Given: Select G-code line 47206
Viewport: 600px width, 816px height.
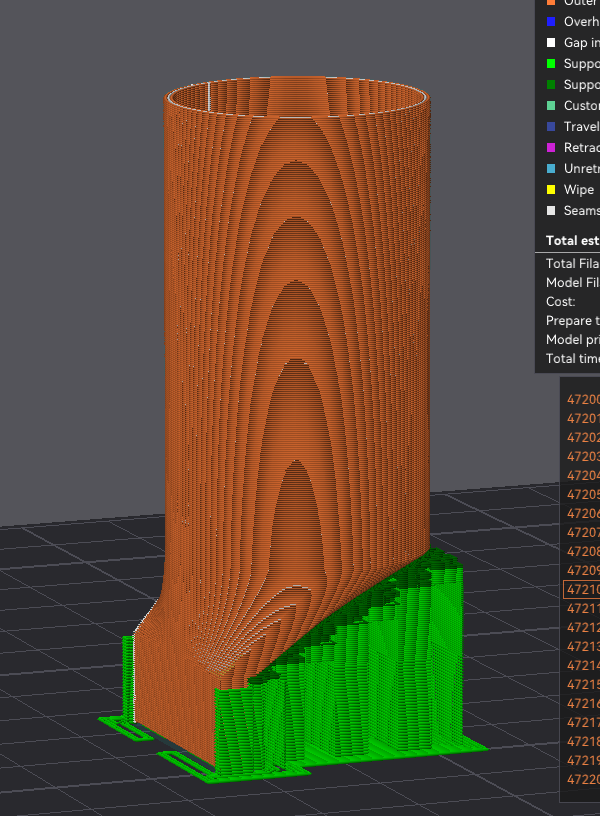Looking at the screenshot, I should pyautogui.click(x=583, y=514).
